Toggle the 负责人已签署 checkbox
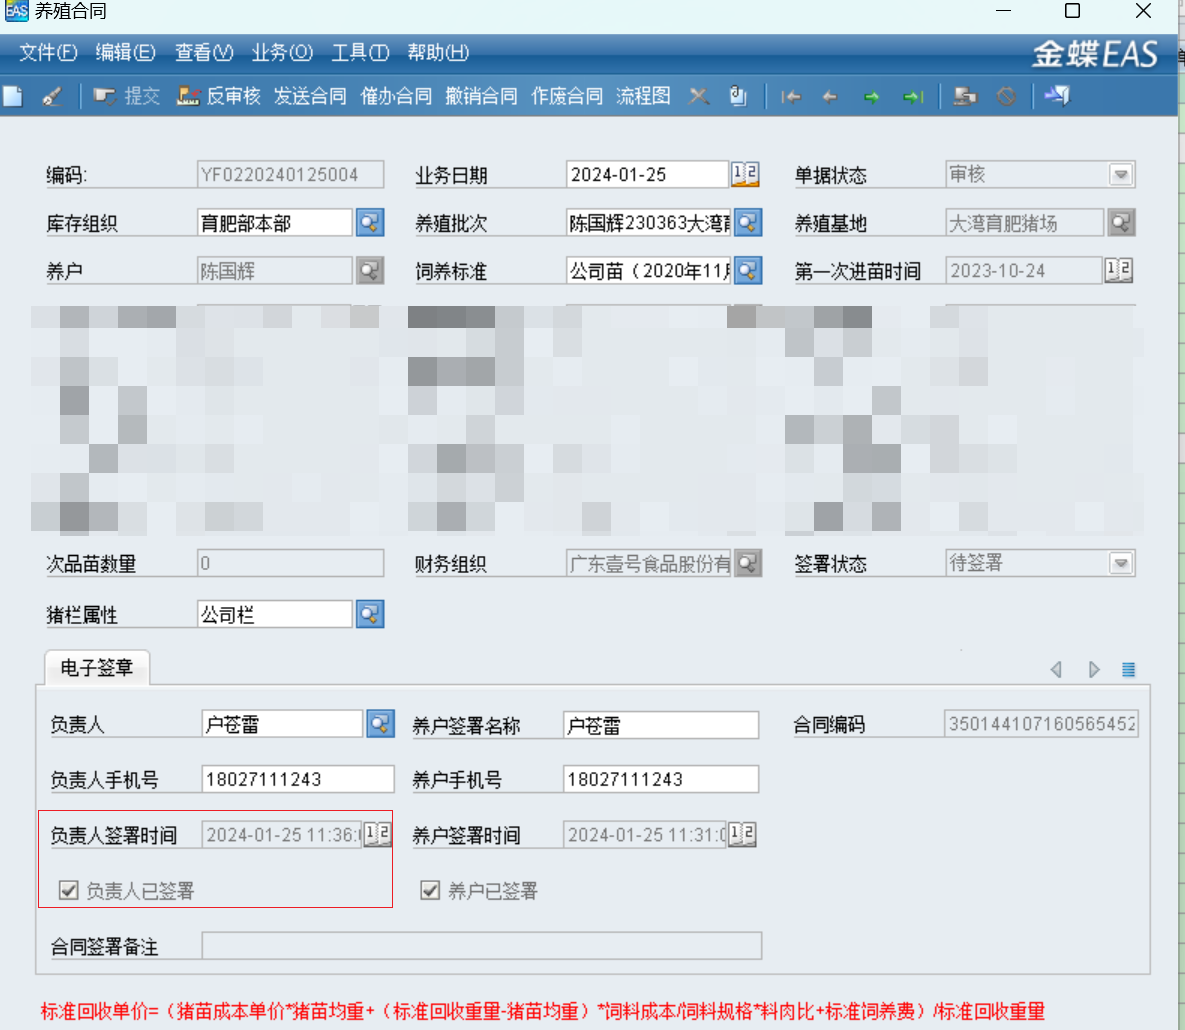Screen dimensions: 1185x1030 pyautogui.click(x=69, y=890)
